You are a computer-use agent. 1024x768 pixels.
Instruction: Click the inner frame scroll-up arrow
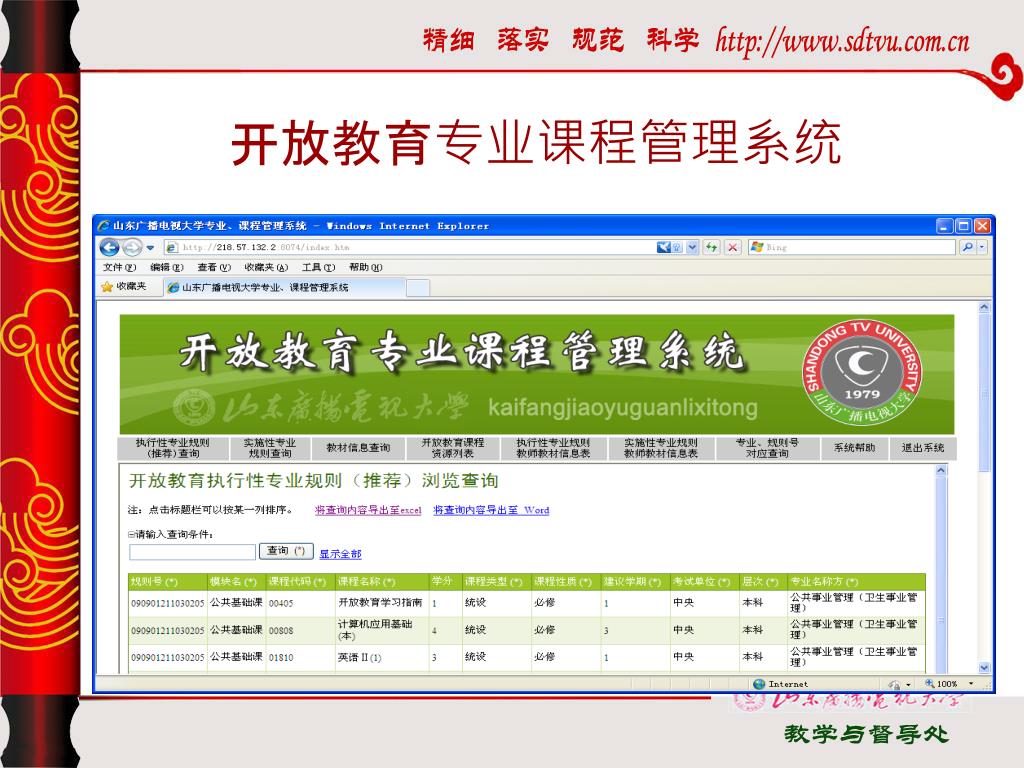coord(941,470)
